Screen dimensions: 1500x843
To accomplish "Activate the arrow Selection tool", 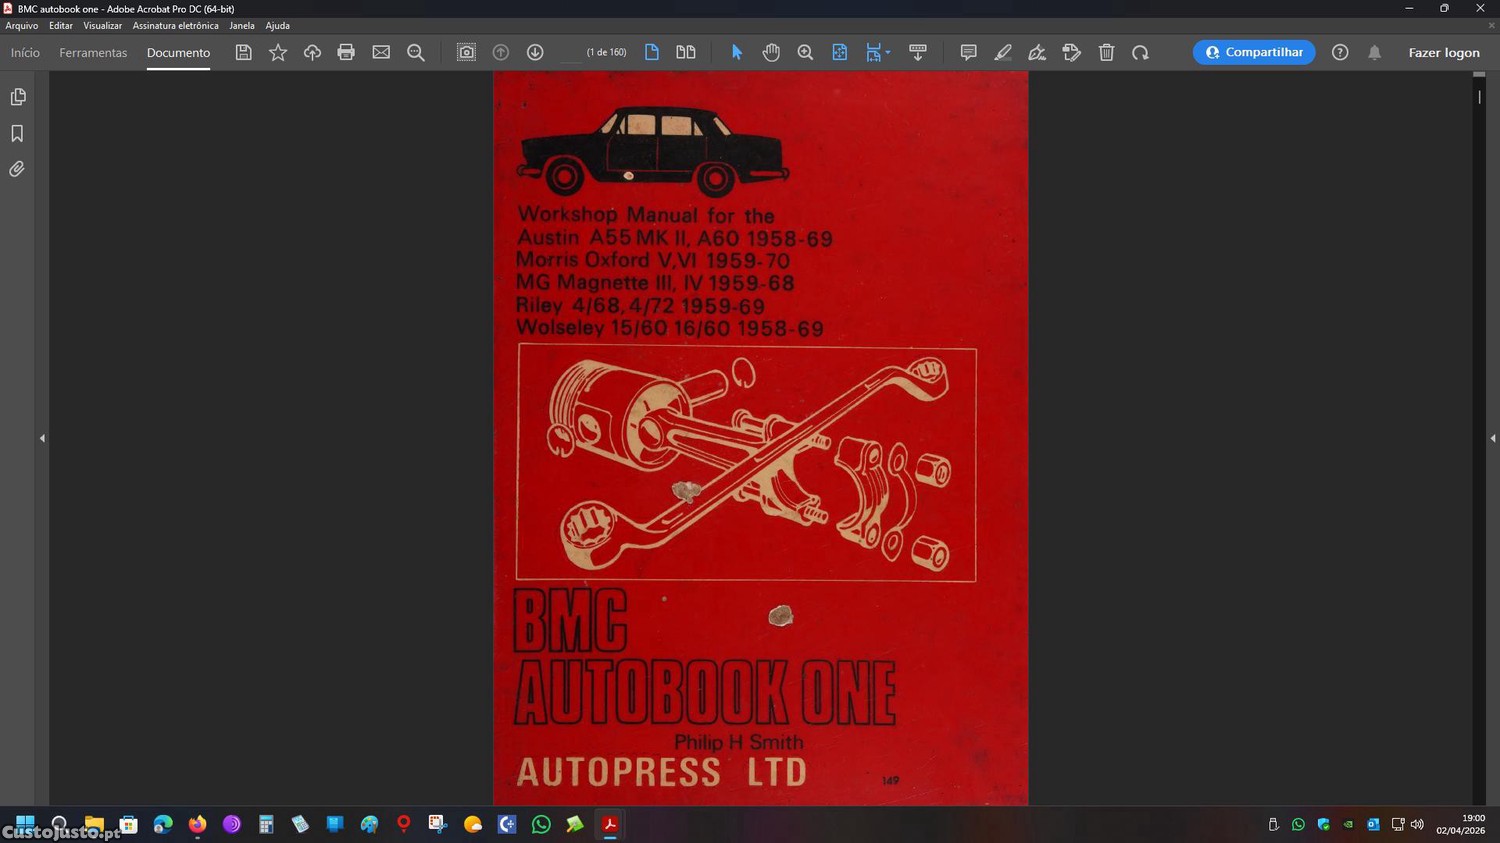I will (737, 53).
